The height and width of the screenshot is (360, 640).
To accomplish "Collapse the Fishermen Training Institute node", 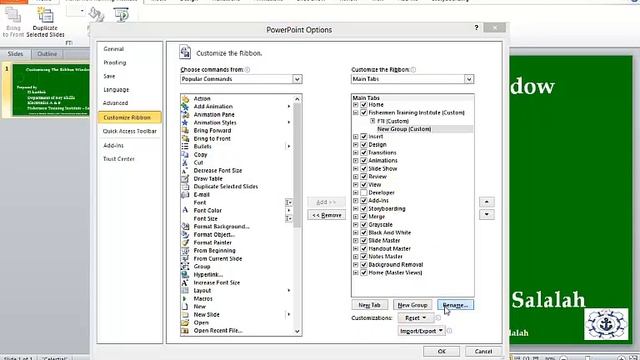I will [x=356, y=113].
